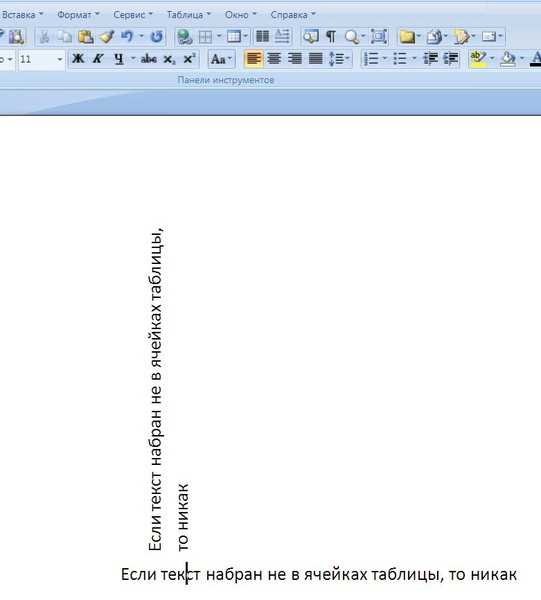Open the line spacing dropdown arrow
This screenshot has width=541, height=600.
pyautogui.click(x=348, y=59)
